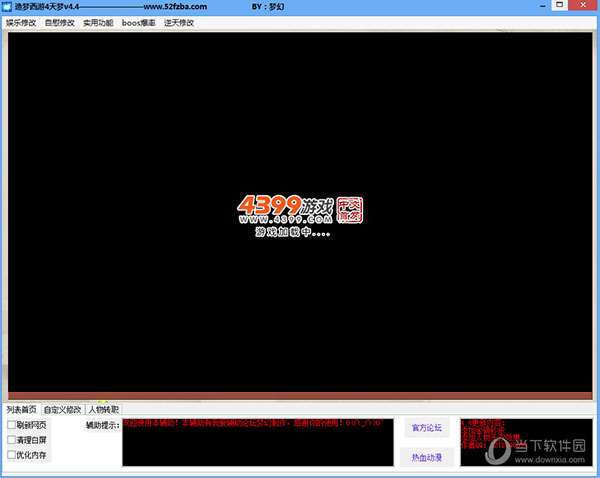Enable the 刷新网页 checkbox
The width and height of the screenshot is (600, 478).
[x=11, y=425]
